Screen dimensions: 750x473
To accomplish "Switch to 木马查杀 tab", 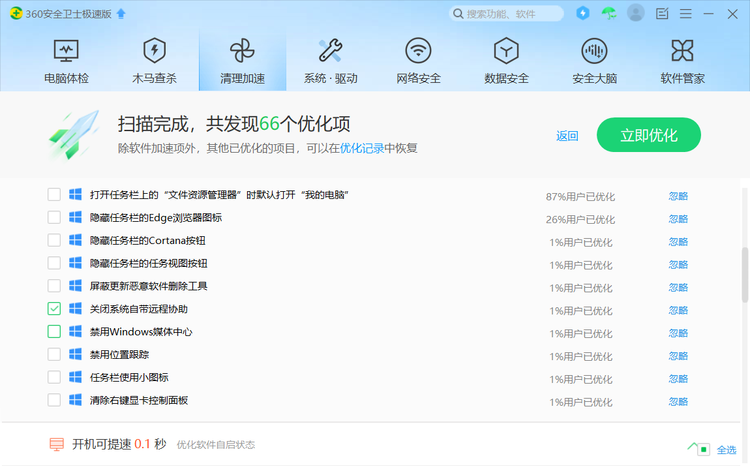I will click(154, 61).
